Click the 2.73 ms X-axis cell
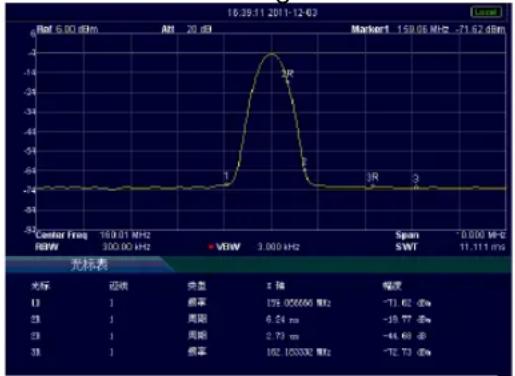Screen dimensions: 515x376 (282, 336)
